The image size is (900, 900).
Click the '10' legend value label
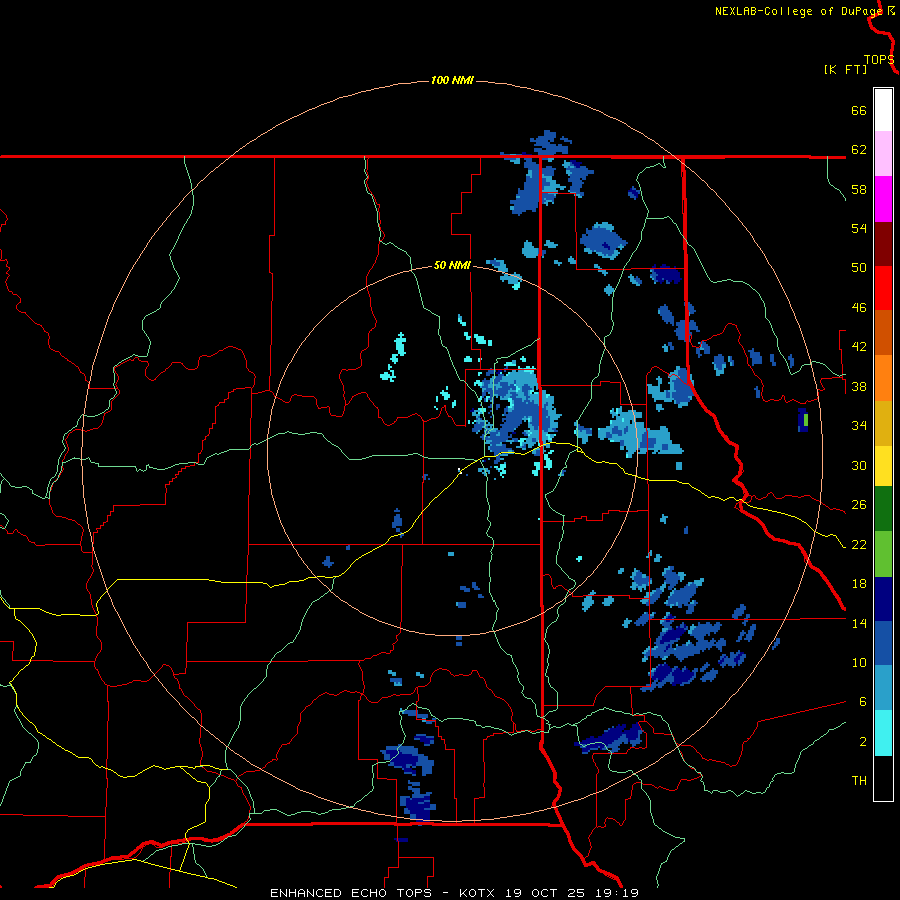(x=859, y=662)
